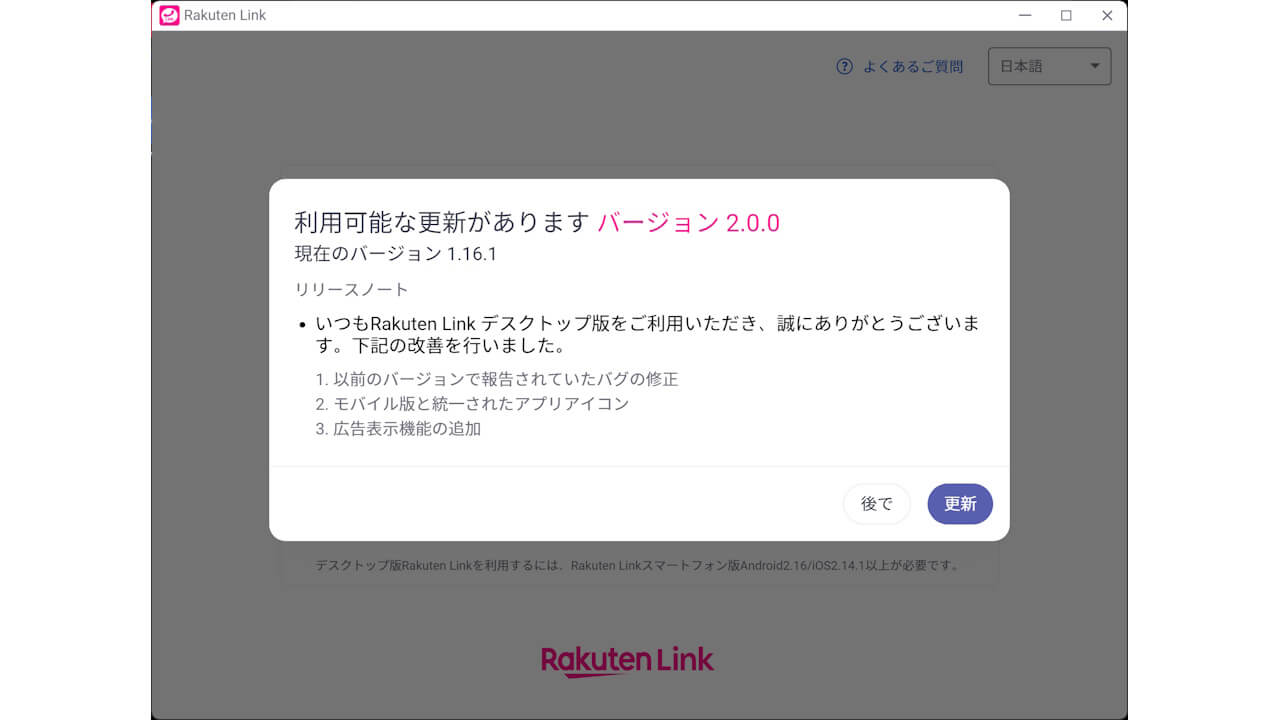
Task: Close the Rakuten Link window
Action: pyautogui.click(x=1107, y=15)
